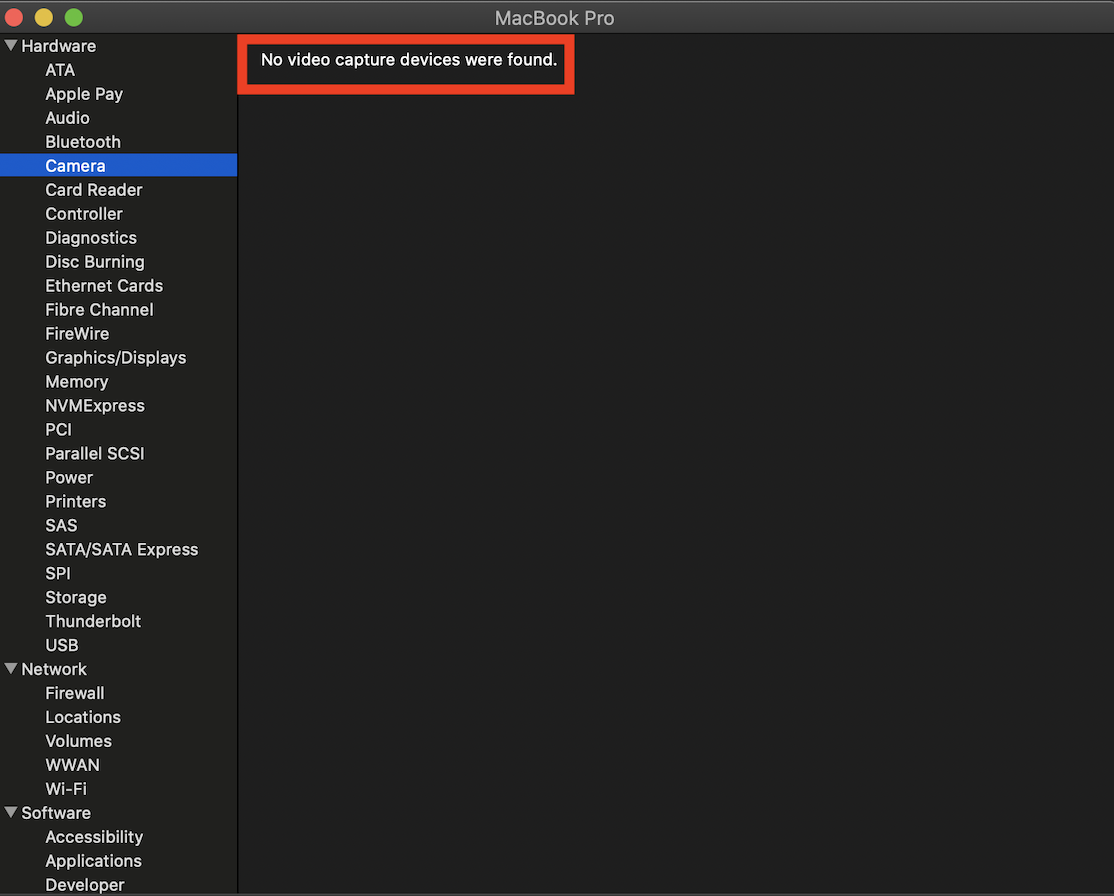
Task: Show Bluetooth hardware info
Action: pyautogui.click(x=83, y=141)
